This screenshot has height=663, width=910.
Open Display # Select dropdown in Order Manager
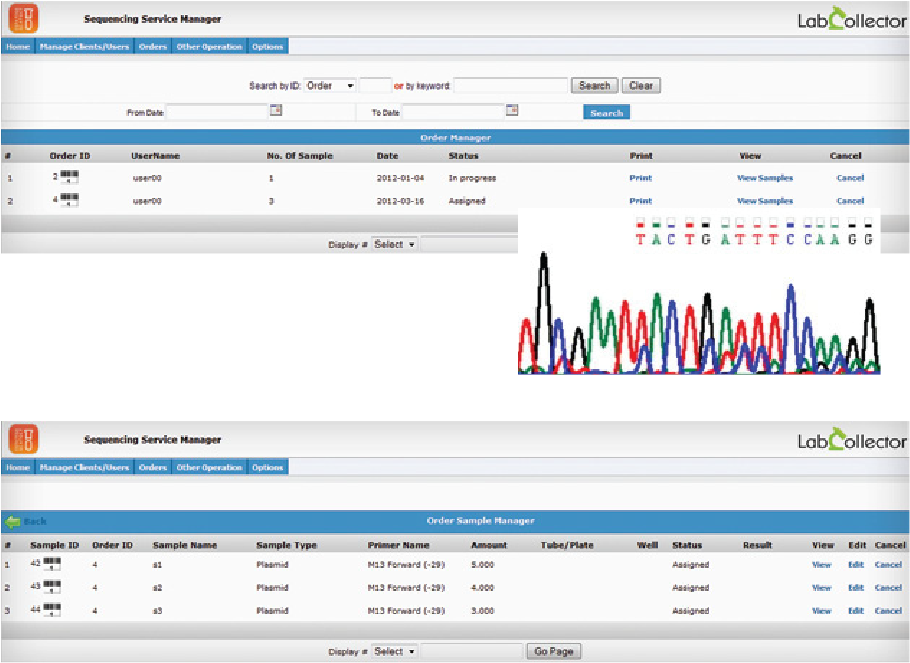click(394, 244)
